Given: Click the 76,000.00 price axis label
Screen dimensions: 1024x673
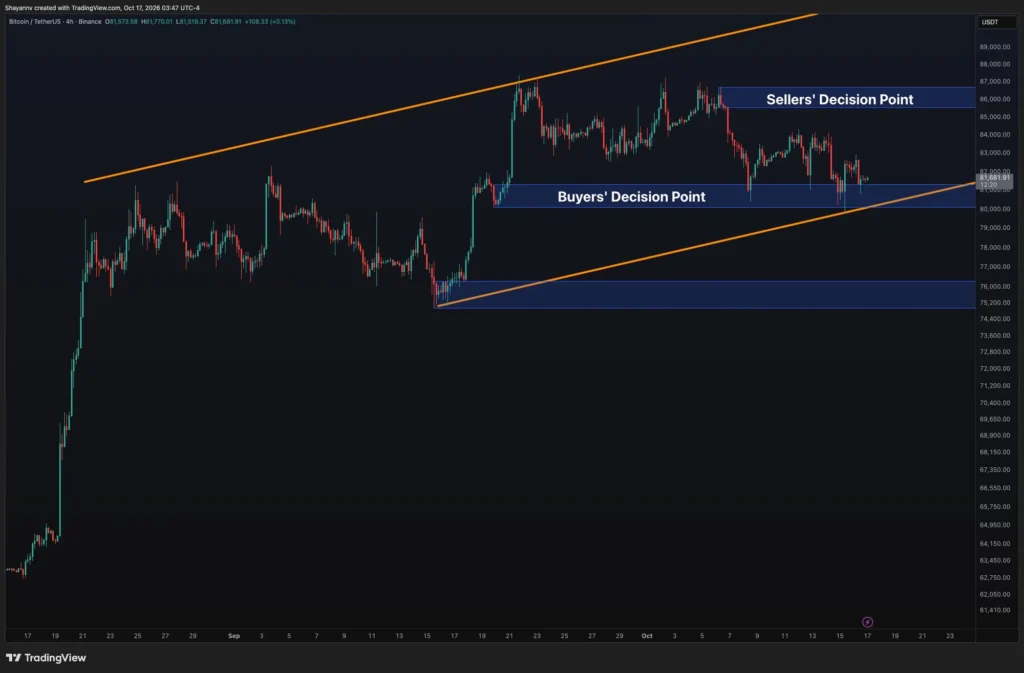Looking at the screenshot, I should 995,287.
